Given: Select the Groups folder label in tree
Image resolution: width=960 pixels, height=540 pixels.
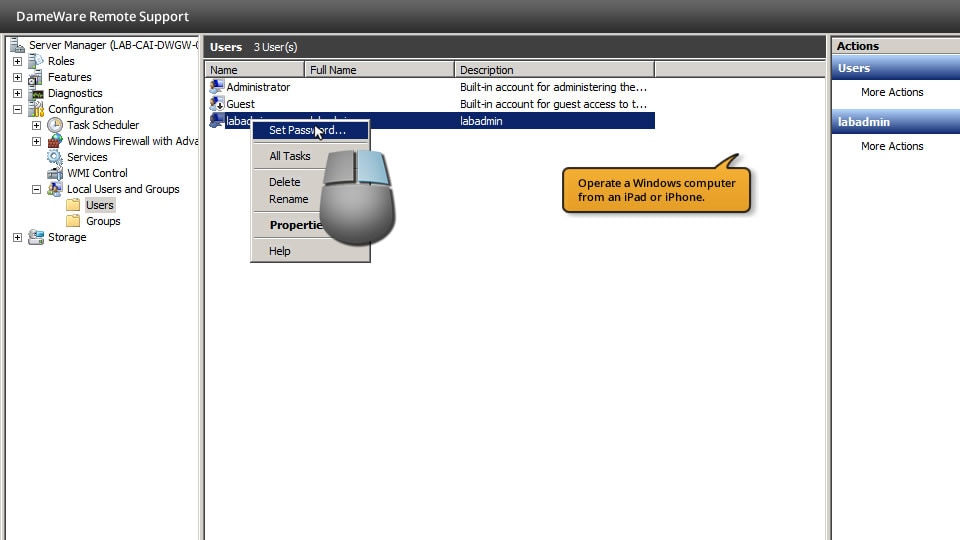Looking at the screenshot, I should 103,221.
